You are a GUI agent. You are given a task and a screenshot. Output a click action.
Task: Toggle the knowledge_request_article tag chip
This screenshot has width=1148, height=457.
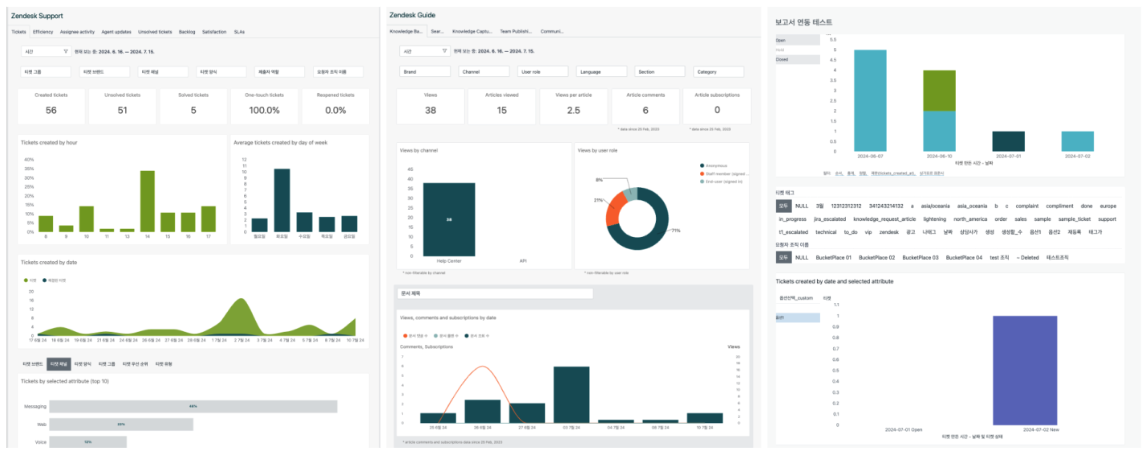[884, 219]
